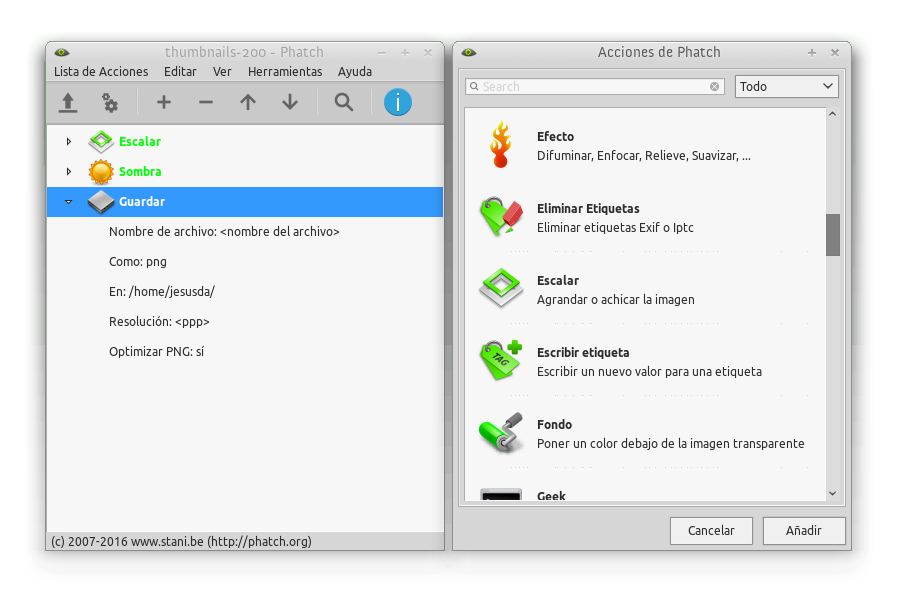Click the Sombra sun icon

(x=101, y=172)
